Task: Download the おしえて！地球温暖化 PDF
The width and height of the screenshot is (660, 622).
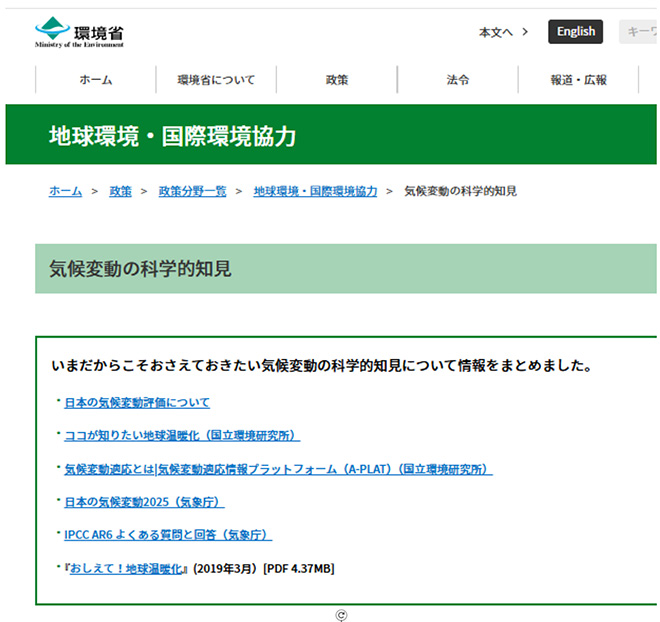Action: 127,568
